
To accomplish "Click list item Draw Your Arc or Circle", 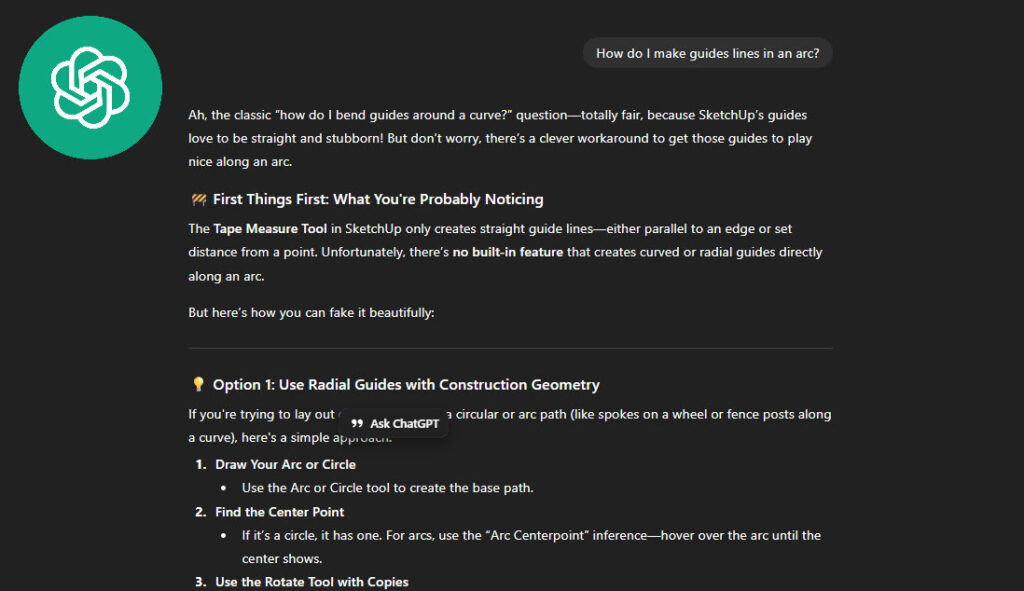I will (286, 464).
